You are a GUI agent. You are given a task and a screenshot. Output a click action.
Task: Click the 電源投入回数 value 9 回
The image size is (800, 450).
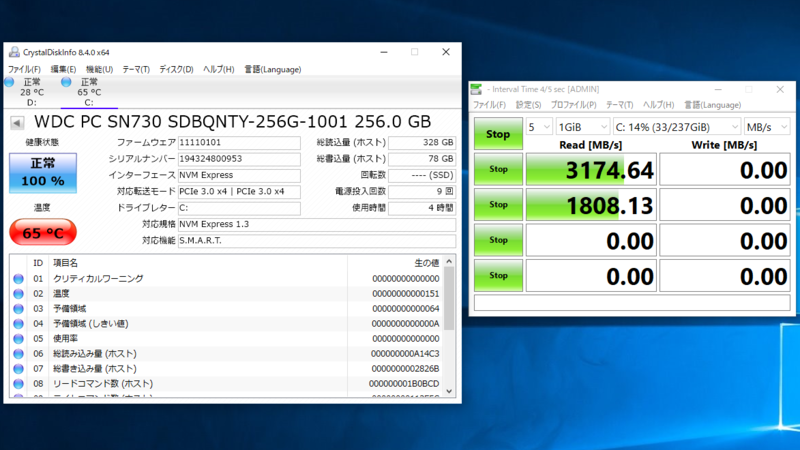pyautogui.click(x=422, y=191)
